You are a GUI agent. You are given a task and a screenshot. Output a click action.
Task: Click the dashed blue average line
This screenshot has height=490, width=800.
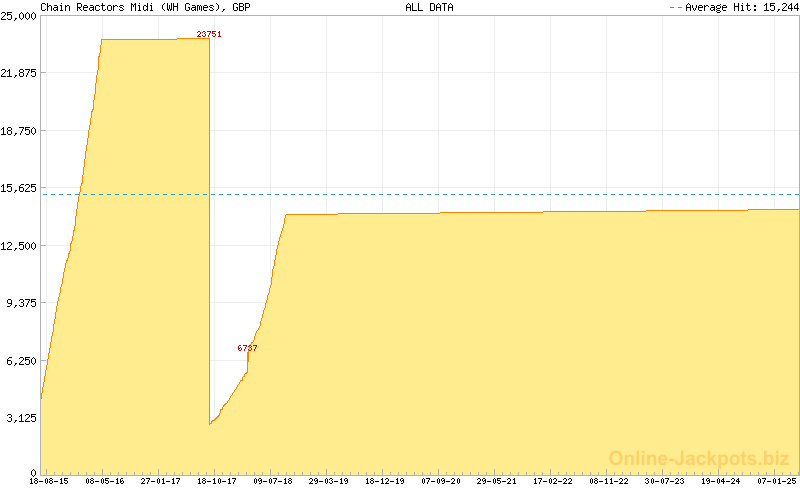pyautogui.click(x=500, y=194)
